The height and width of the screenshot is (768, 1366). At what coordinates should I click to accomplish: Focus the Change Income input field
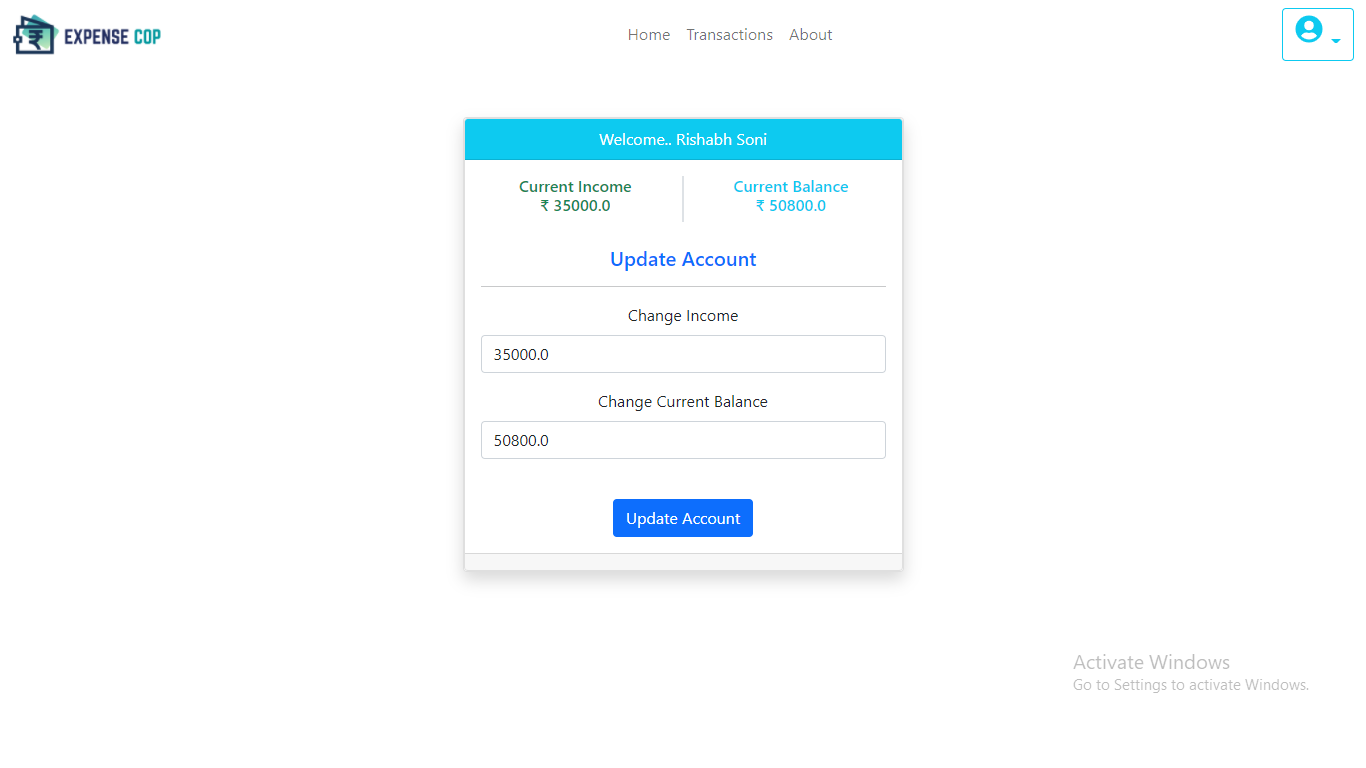(683, 354)
